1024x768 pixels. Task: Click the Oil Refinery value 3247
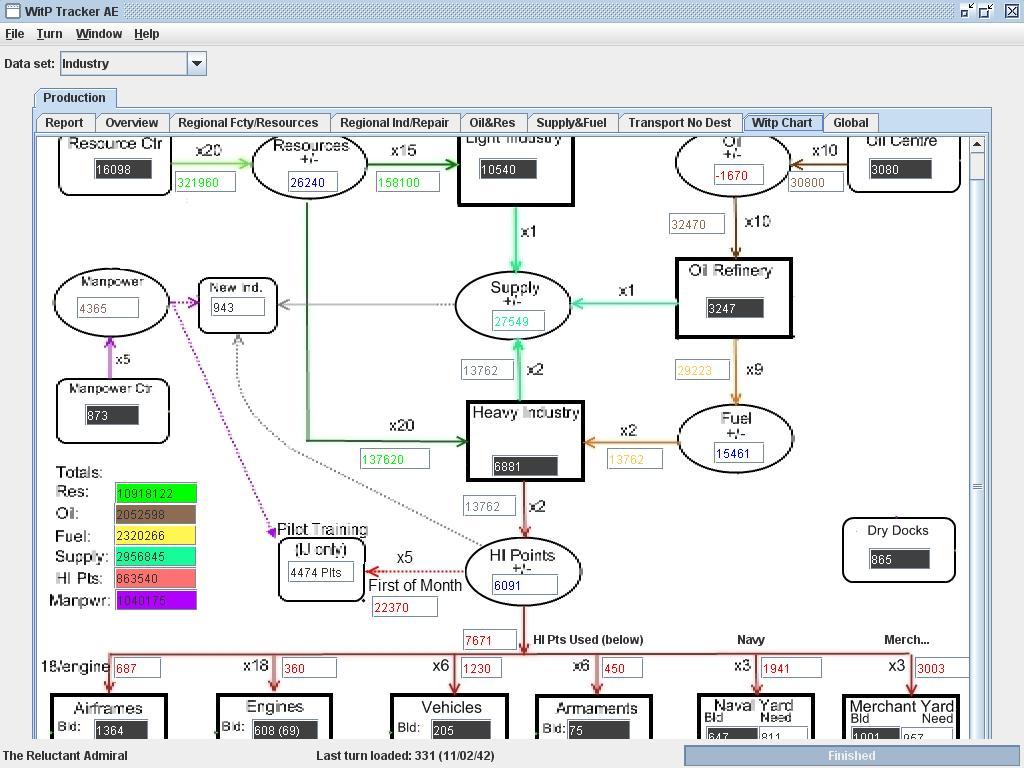click(x=735, y=308)
